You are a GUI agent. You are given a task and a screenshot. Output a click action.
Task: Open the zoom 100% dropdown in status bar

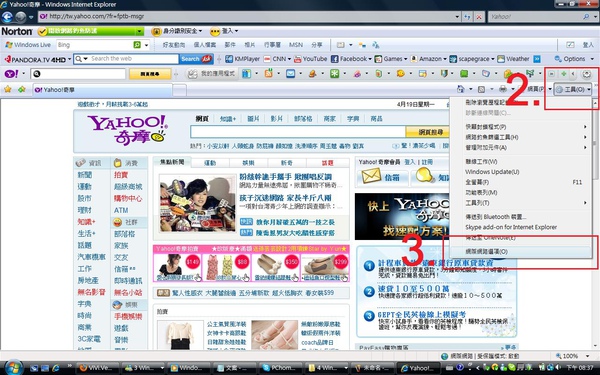[x=586, y=356]
